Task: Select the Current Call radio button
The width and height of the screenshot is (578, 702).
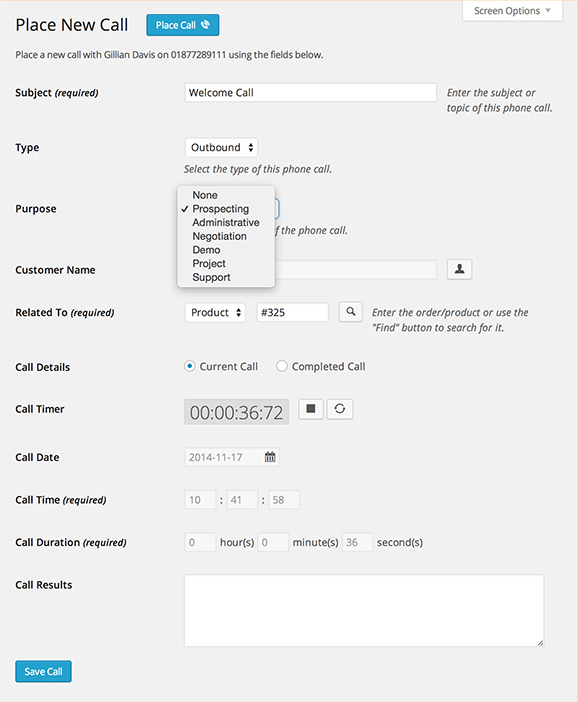Action: click(x=189, y=366)
